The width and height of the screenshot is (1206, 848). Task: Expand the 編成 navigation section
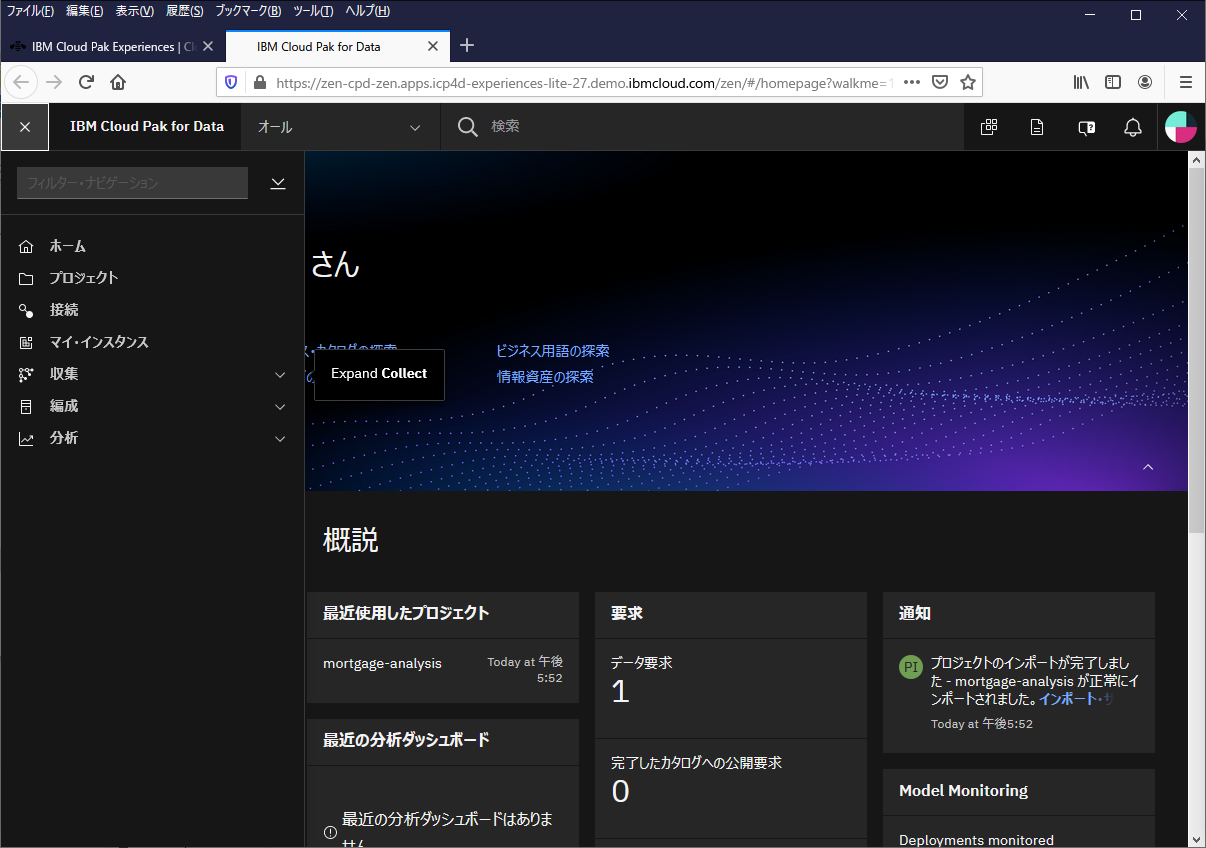point(280,407)
